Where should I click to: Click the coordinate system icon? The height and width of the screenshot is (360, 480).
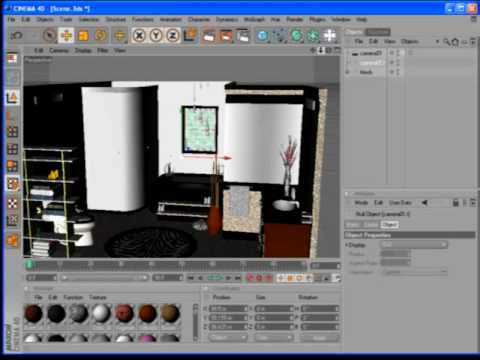point(190,35)
